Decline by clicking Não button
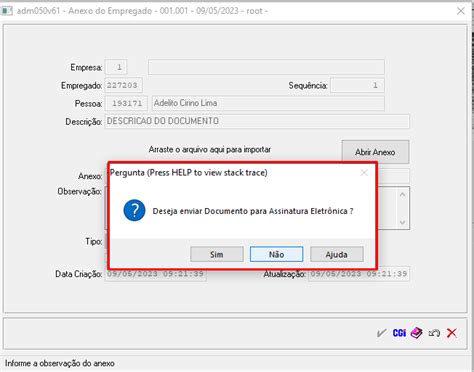 pos(276,255)
